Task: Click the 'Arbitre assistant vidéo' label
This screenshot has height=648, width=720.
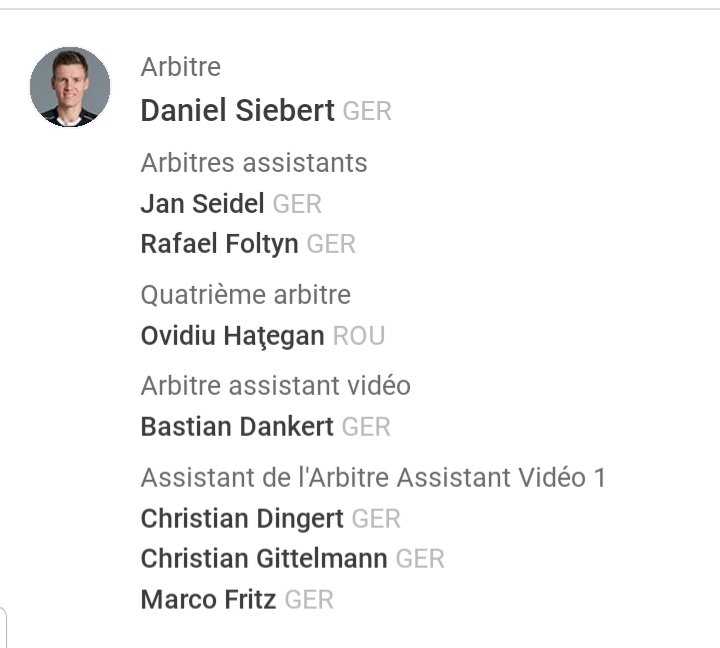Action: 275,386
